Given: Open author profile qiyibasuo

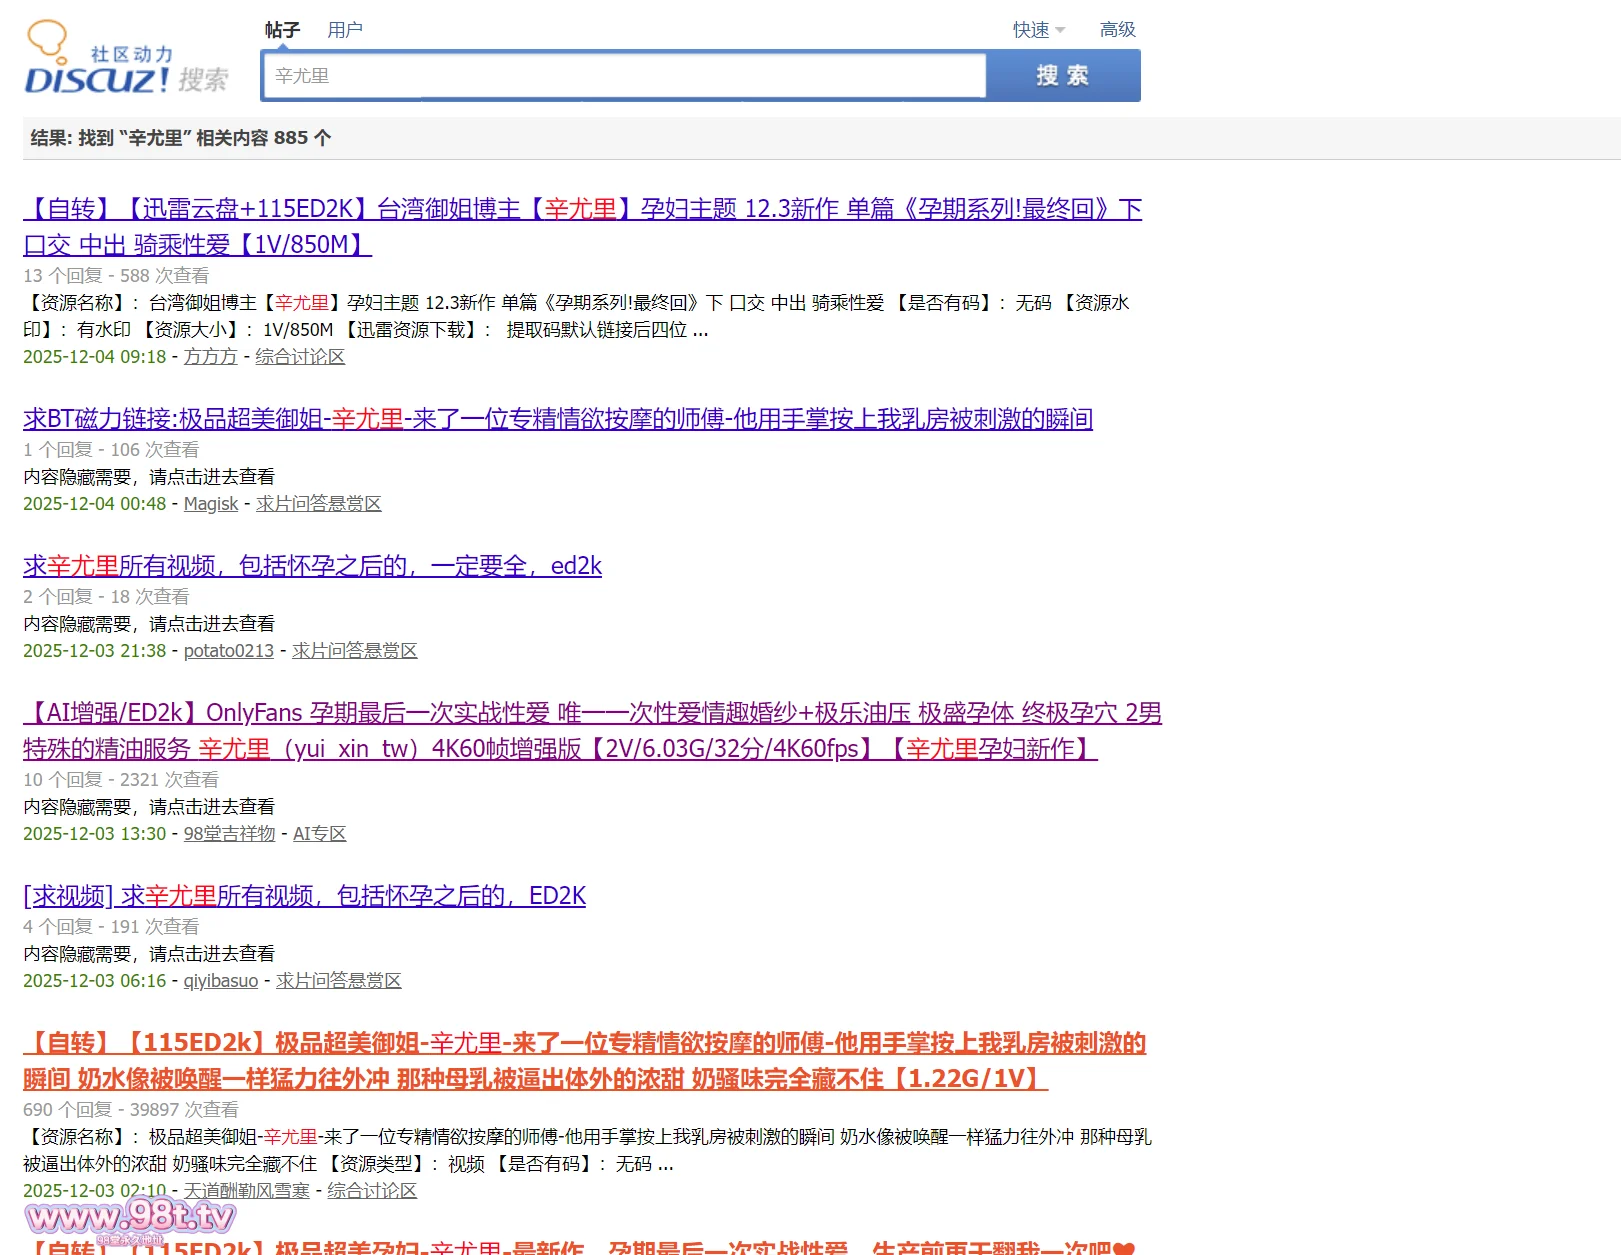Looking at the screenshot, I should pyautogui.click(x=220, y=981).
